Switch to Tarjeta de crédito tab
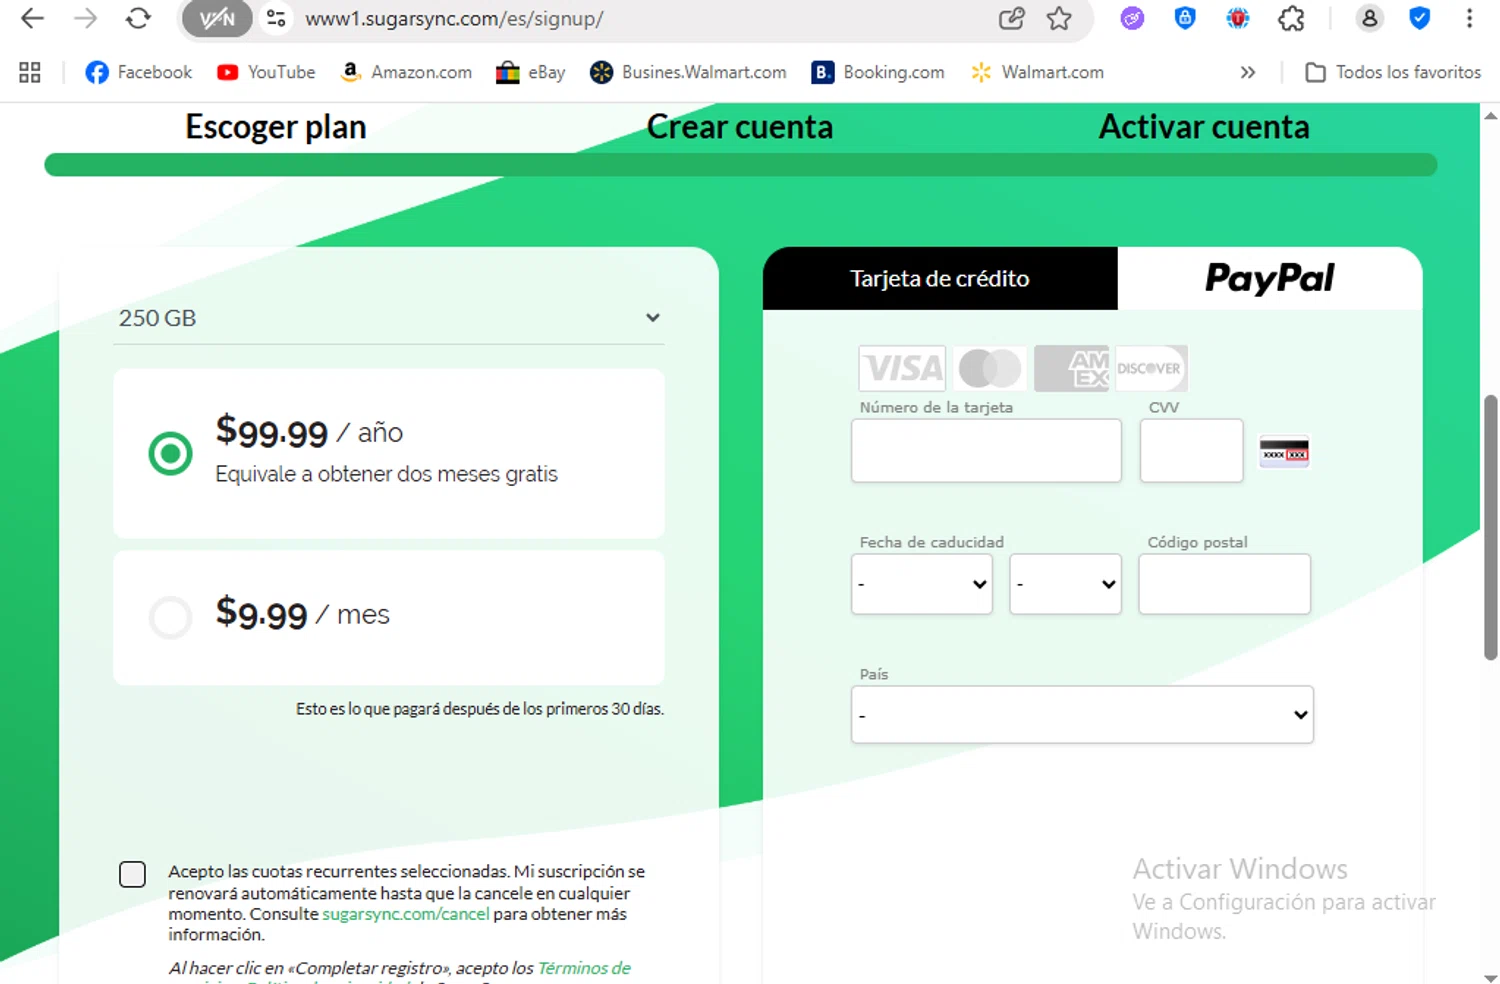This screenshot has height=984, width=1500. pyautogui.click(x=940, y=278)
